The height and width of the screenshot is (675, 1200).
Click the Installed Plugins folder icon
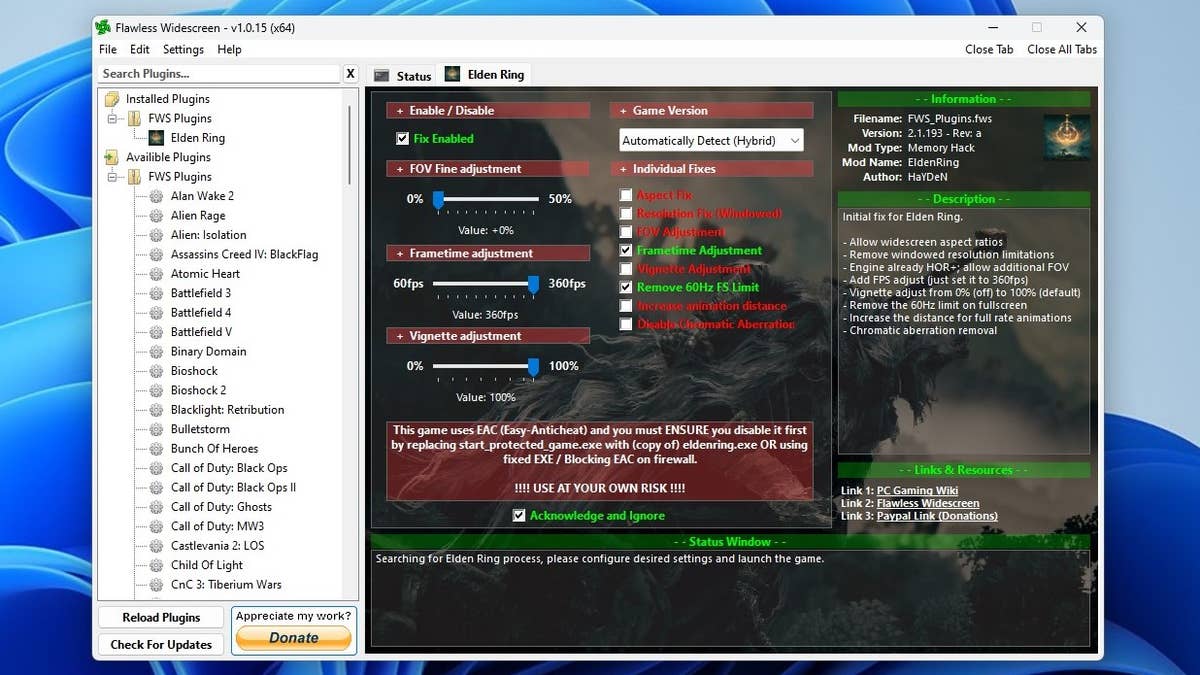click(x=112, y=98)
